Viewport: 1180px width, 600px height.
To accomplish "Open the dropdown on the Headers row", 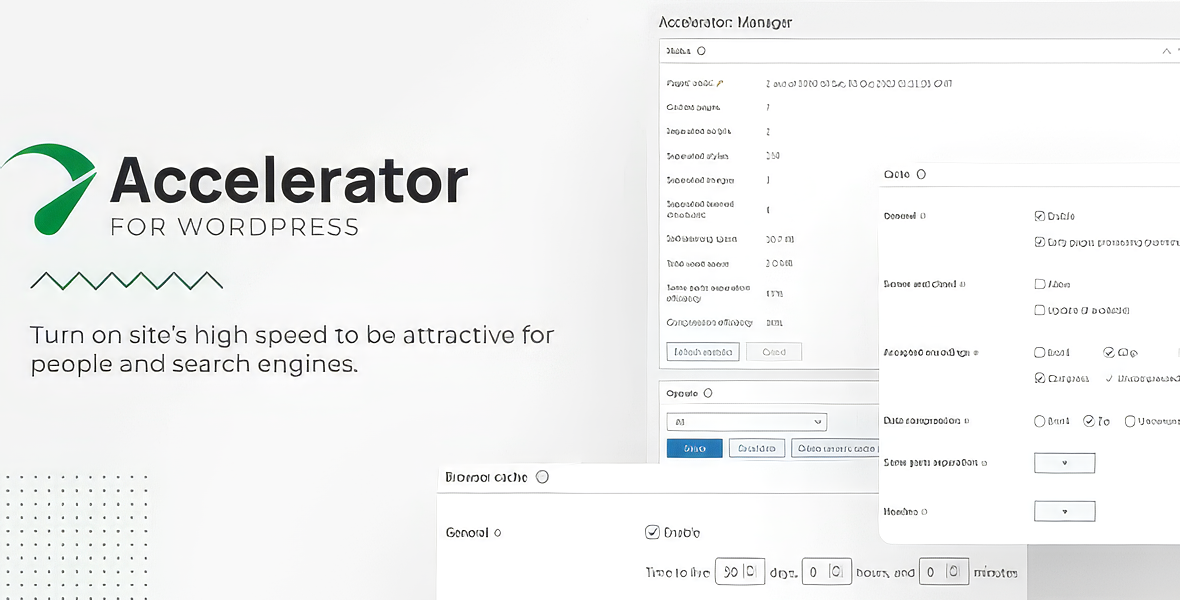I will coord(1064,512).
